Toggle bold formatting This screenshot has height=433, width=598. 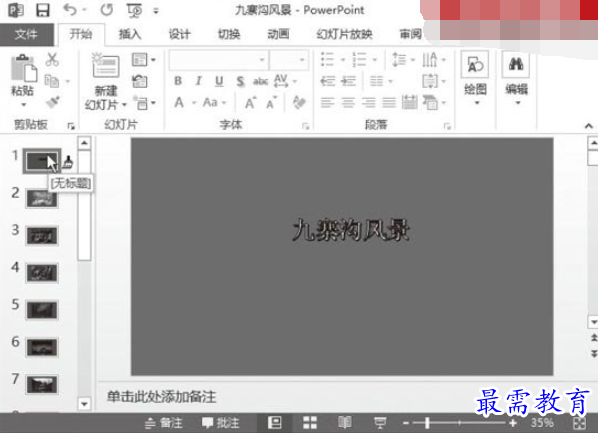[178, 81]
